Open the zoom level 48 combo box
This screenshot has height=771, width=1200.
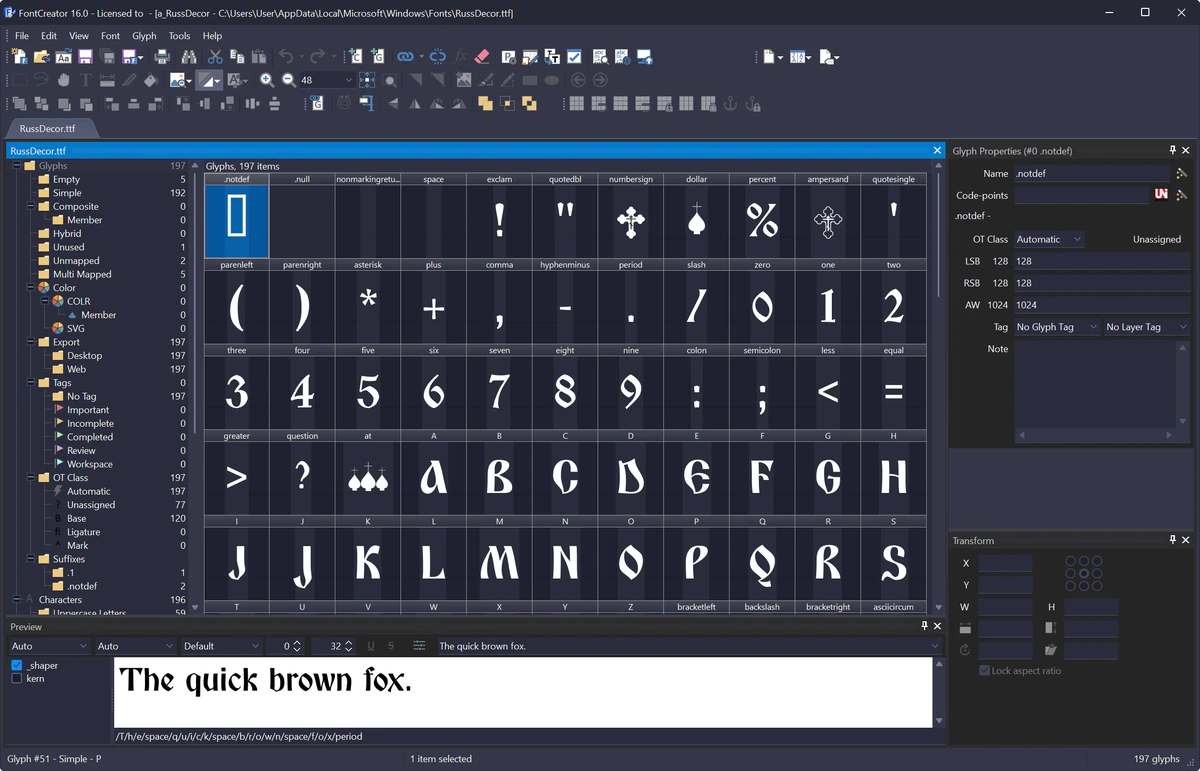[329, 80]
